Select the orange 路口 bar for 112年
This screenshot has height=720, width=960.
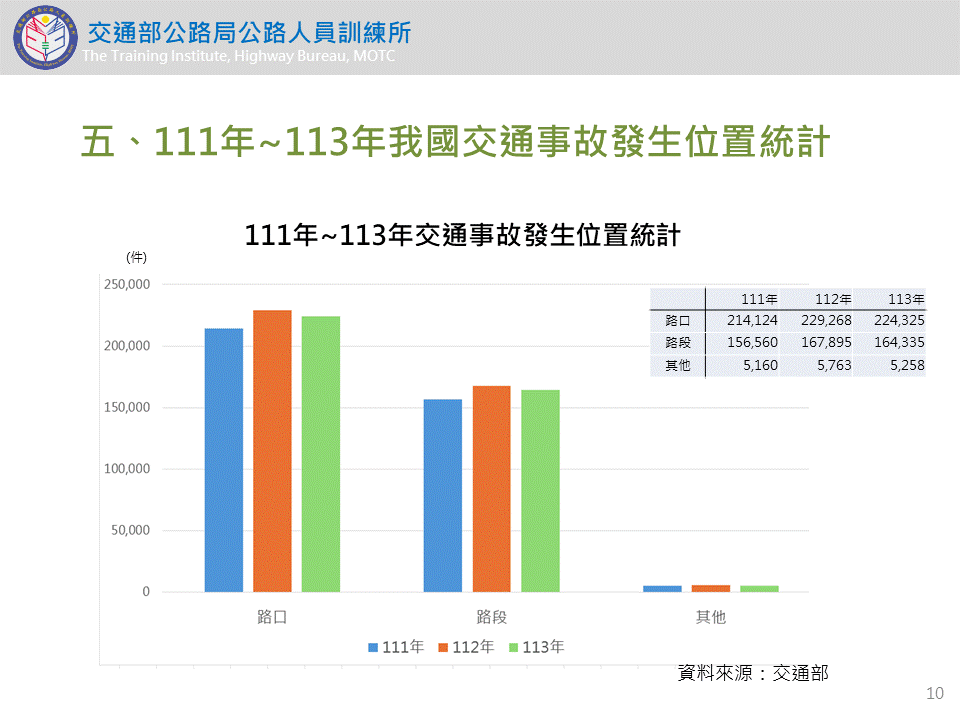(x=272, y=451)
